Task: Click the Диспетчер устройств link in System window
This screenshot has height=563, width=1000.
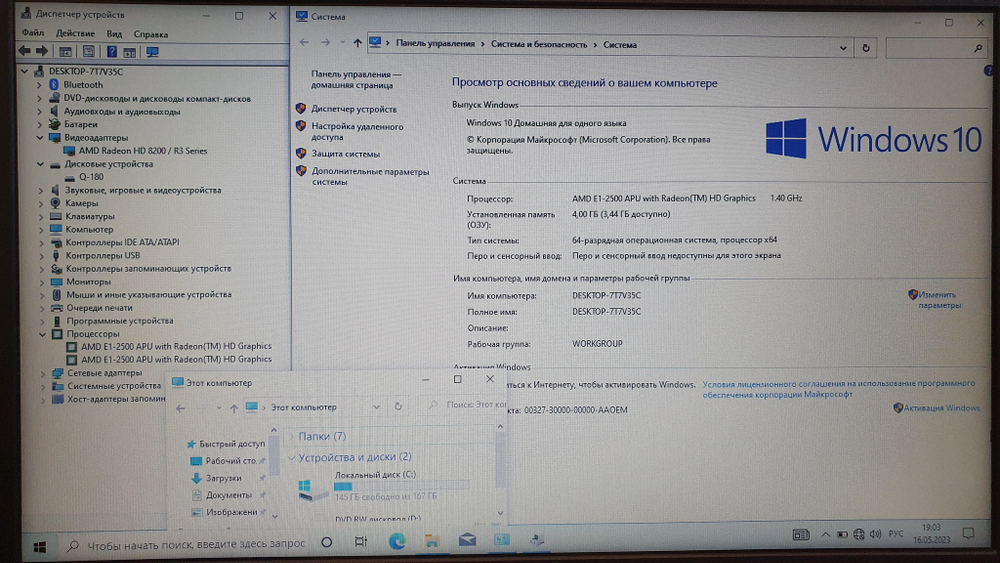Action: coord(353,109)
